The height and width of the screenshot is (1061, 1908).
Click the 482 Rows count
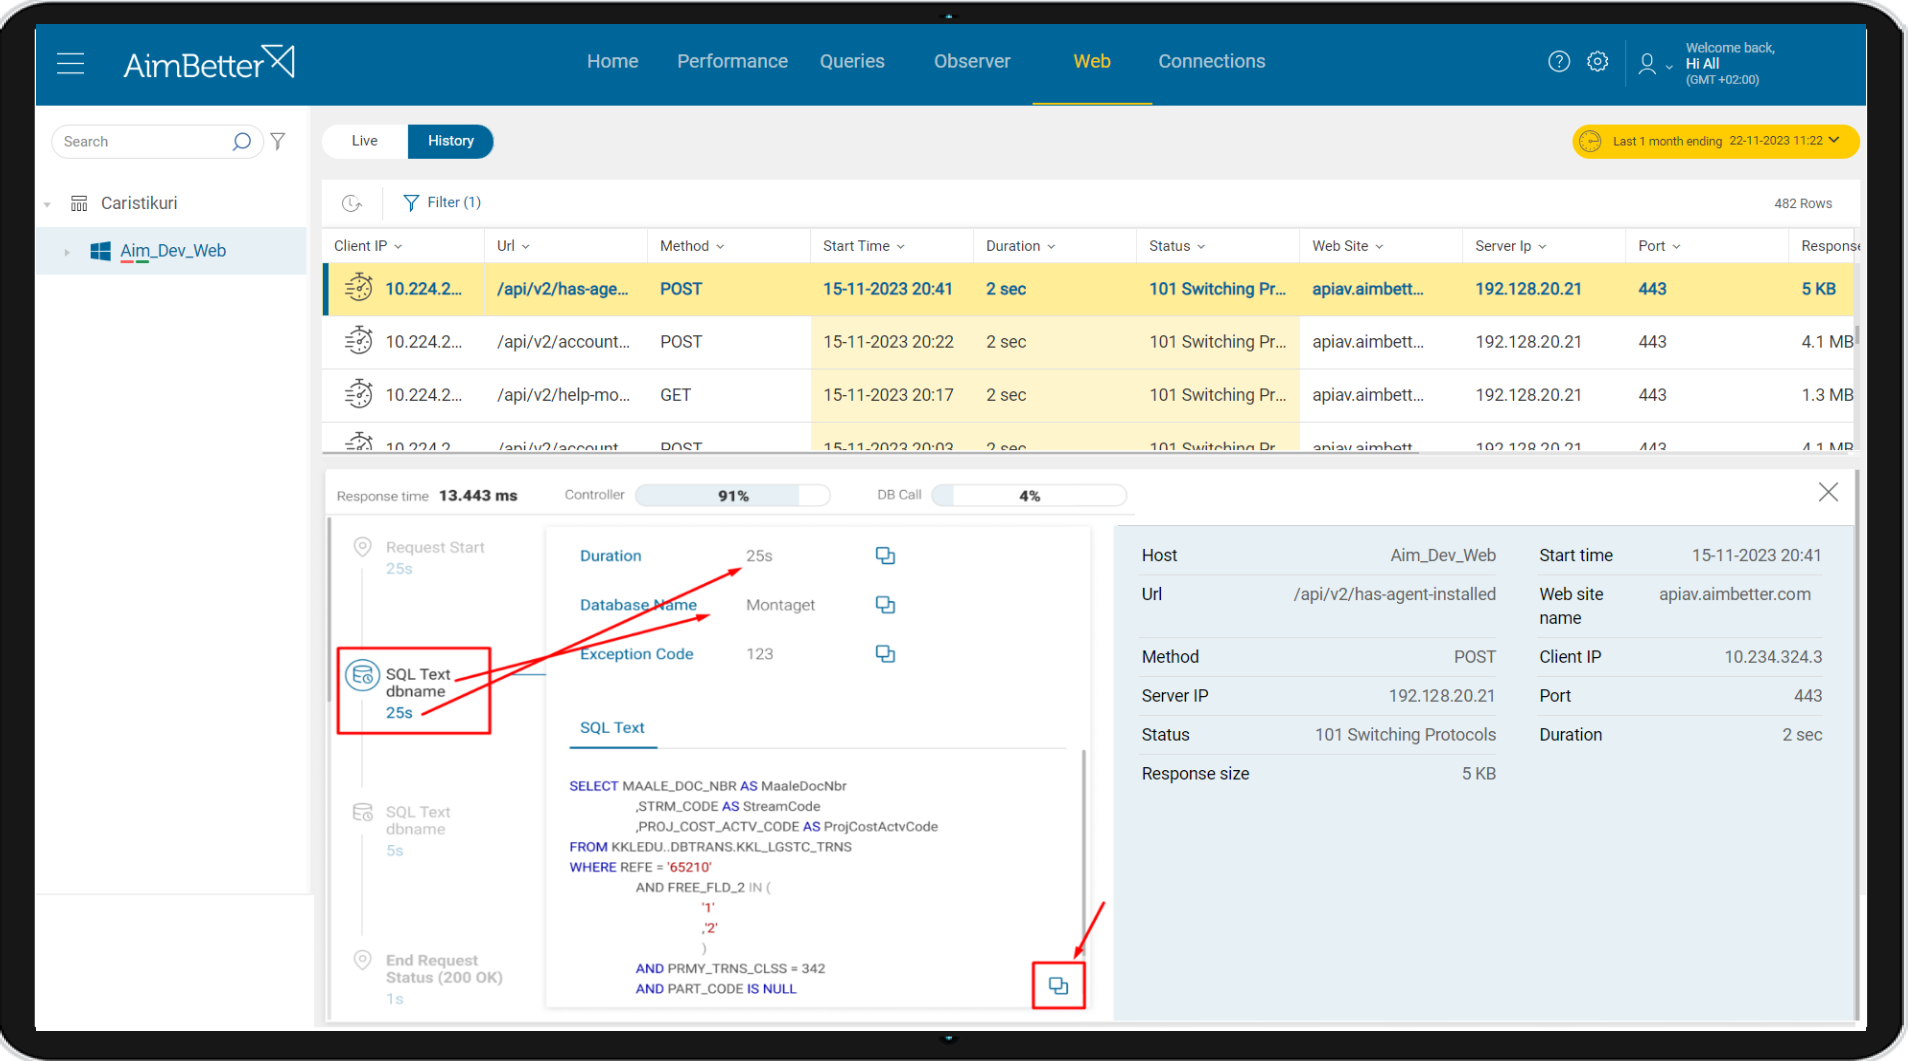coord(1803,204)
